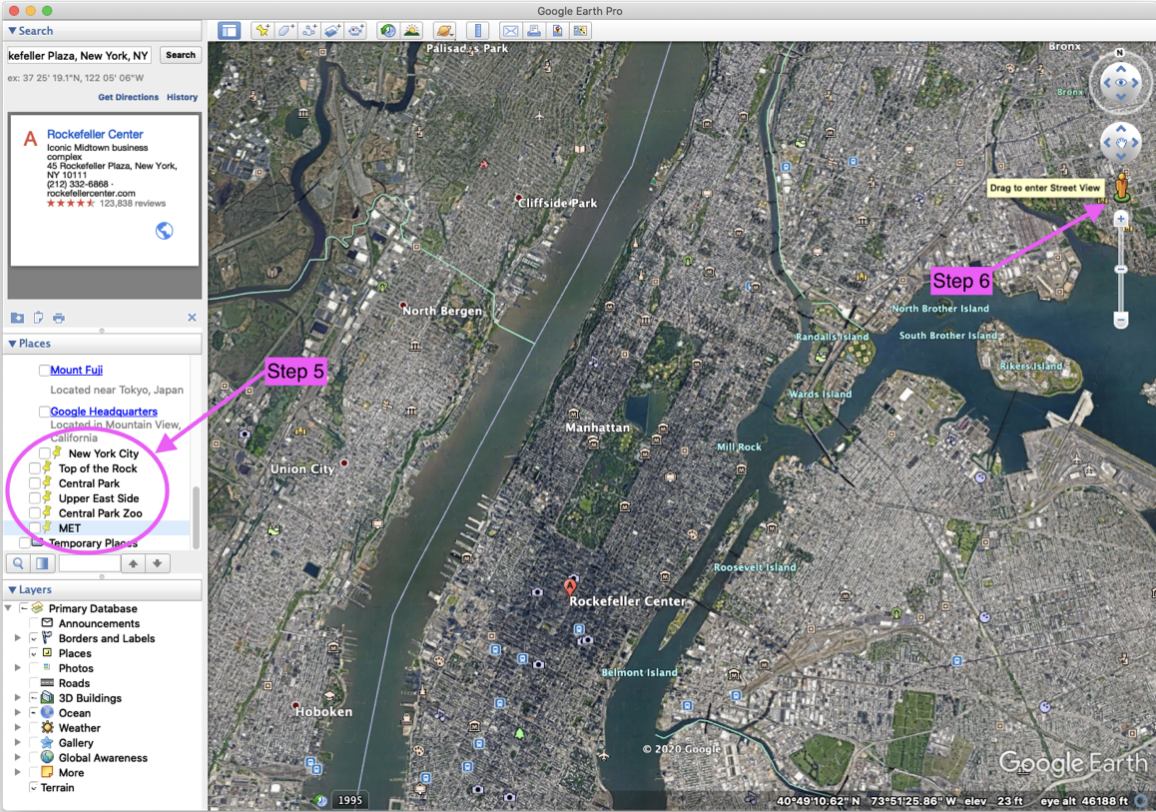The height and width of the screenshot is (812, 1156).
Task: Toggle the Sunlight tool
Action: point(412,30)
